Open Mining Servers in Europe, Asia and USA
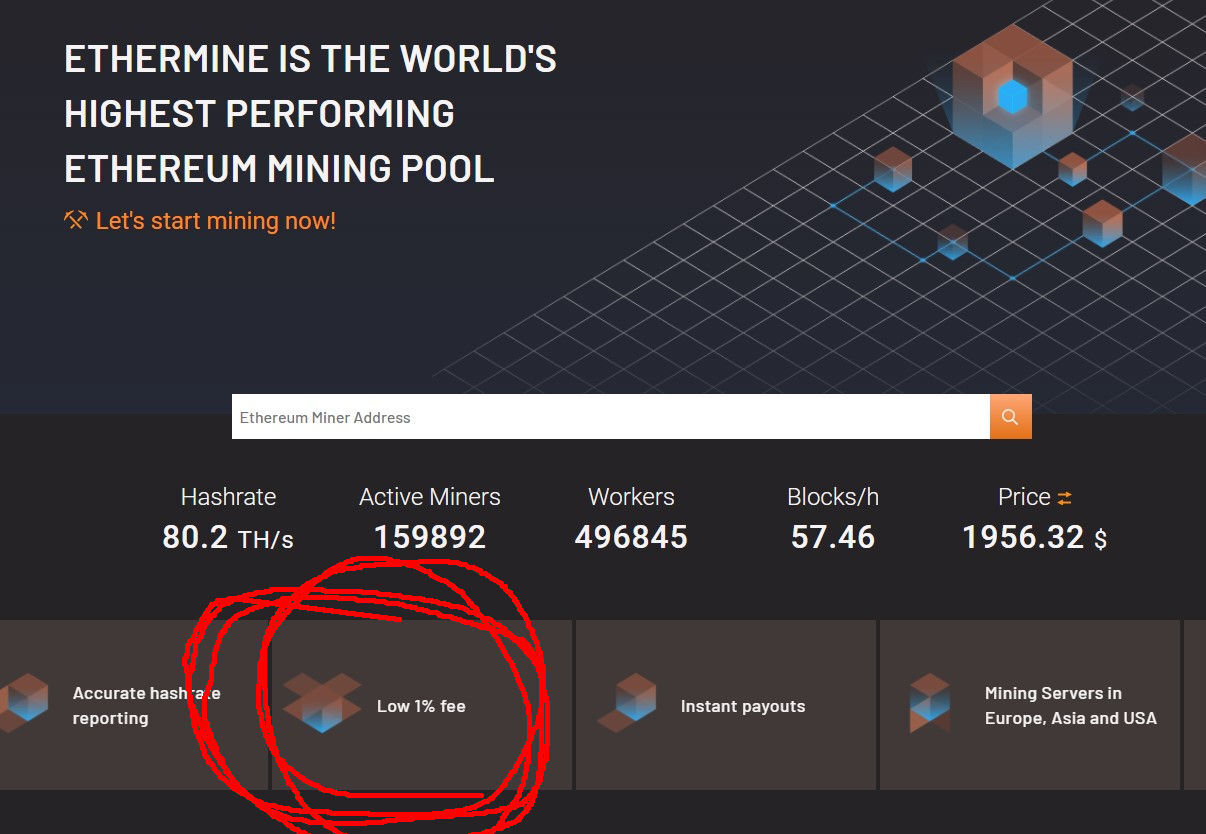 [1030, 705]
